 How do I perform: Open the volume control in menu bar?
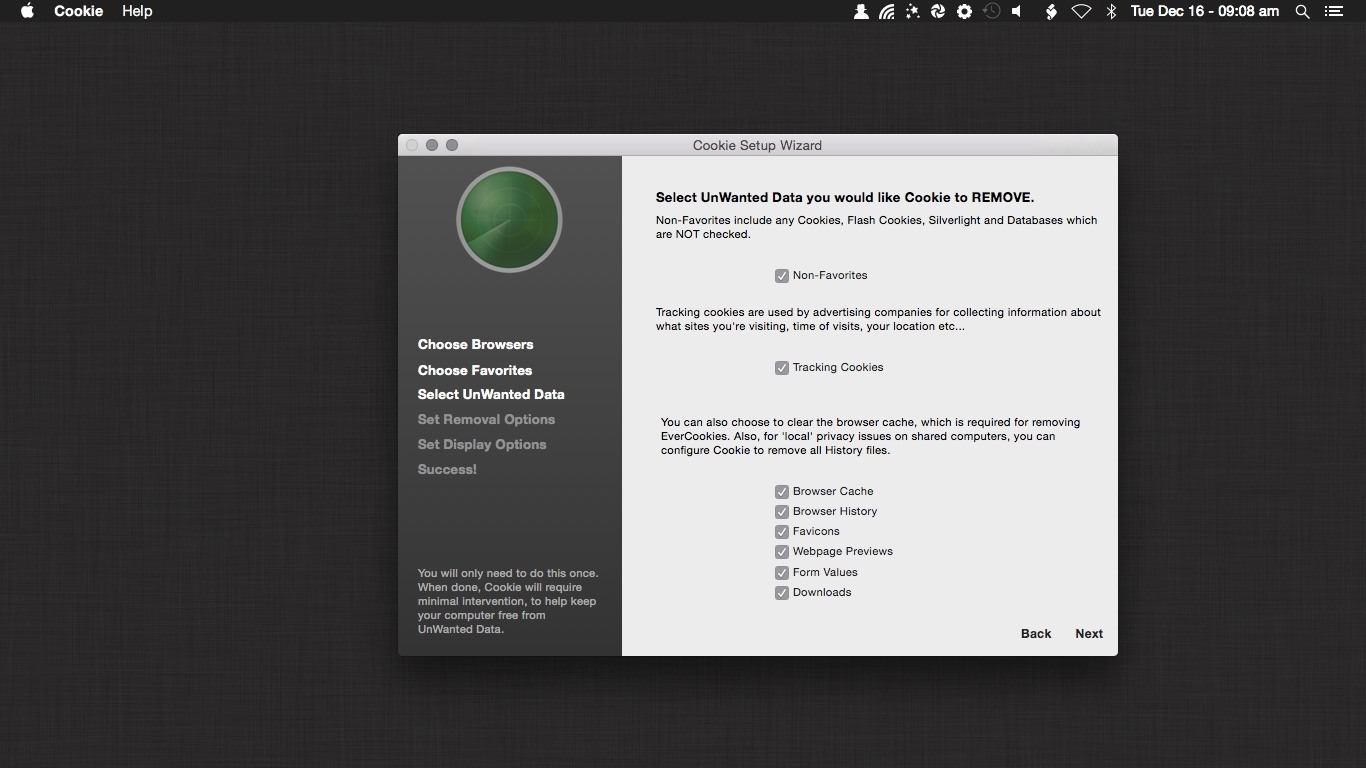click(1017, 11)
